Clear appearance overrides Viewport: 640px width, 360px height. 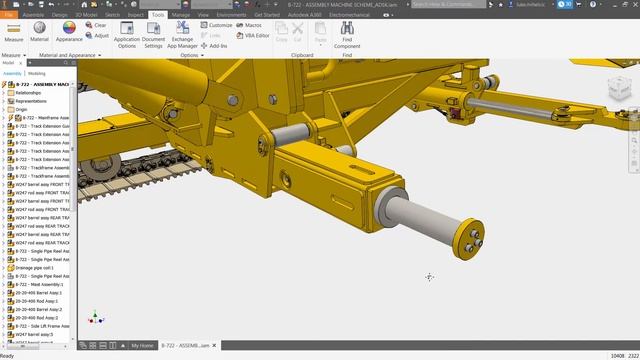(96, 25)
